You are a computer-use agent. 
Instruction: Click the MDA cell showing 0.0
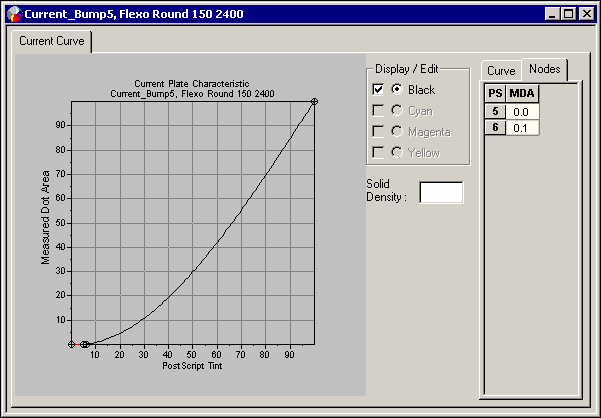pyautogui.click(x=522, y=111)
